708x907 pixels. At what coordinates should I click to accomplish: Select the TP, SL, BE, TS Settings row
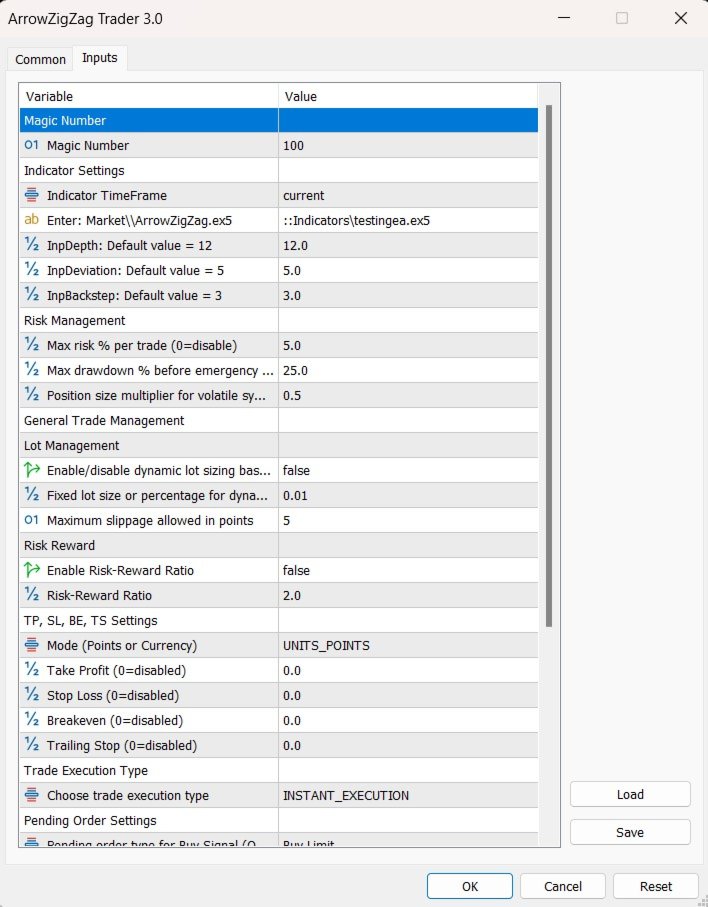coord(279,620)
